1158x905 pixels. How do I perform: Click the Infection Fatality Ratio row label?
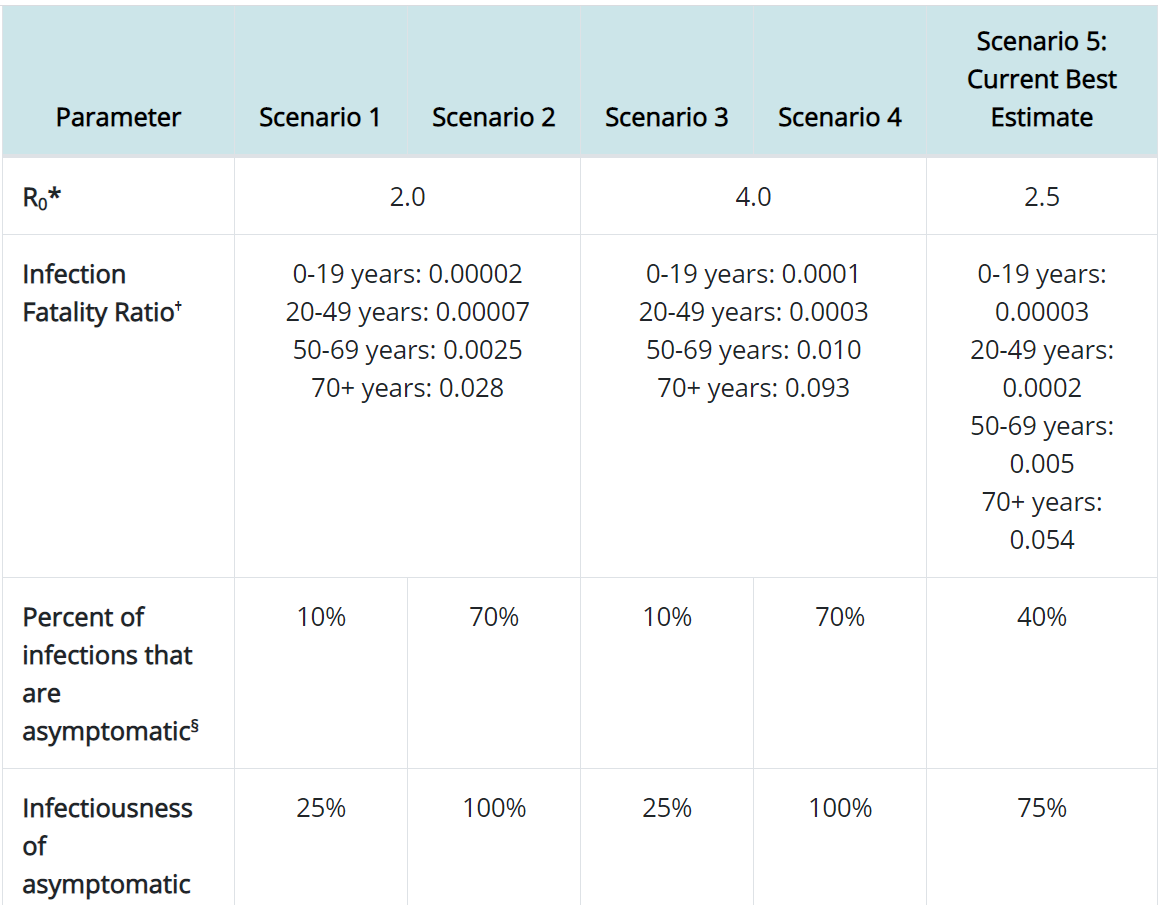click(x=75, y=293)
